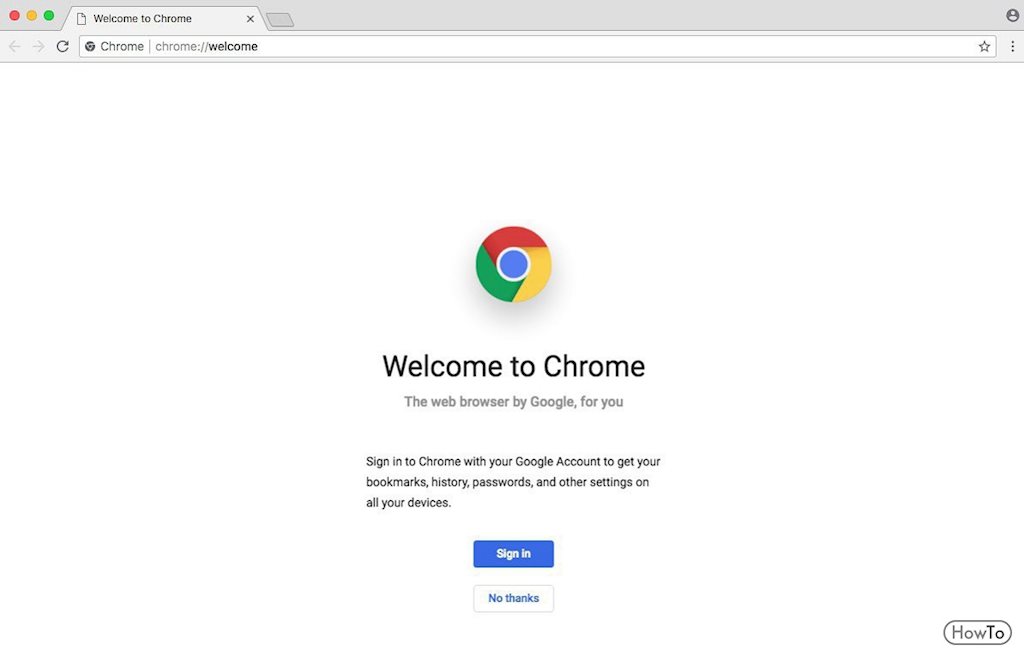Click the forward navigation arrow
The height and width of the screenshot is (657, 1024).
pyautogui.click(x=38, y=46)
